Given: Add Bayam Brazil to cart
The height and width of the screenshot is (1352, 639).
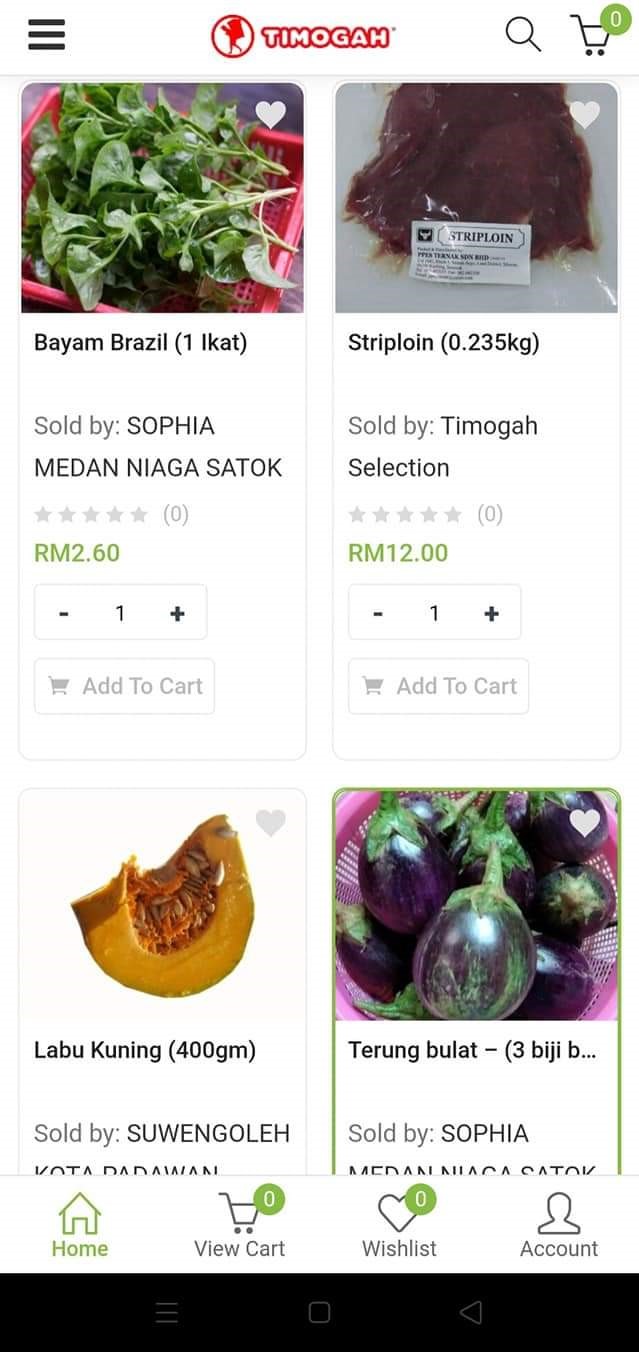Looking at the screenshot, I should click(x=125, y=686).
